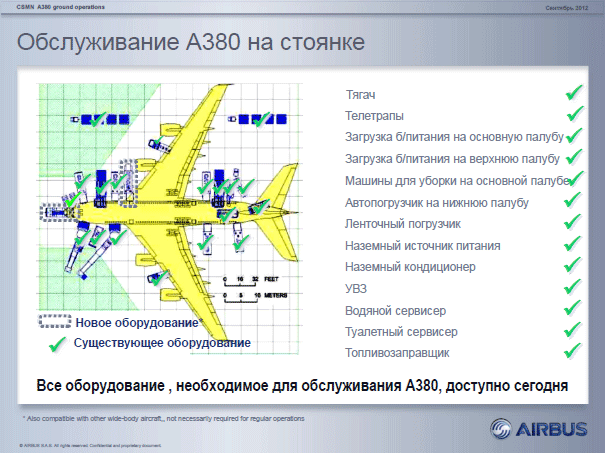605x453 pixels.
Task: Click checkmark beside Наземный источник питания
Action: pyautogui.click(x=573, y=243)
